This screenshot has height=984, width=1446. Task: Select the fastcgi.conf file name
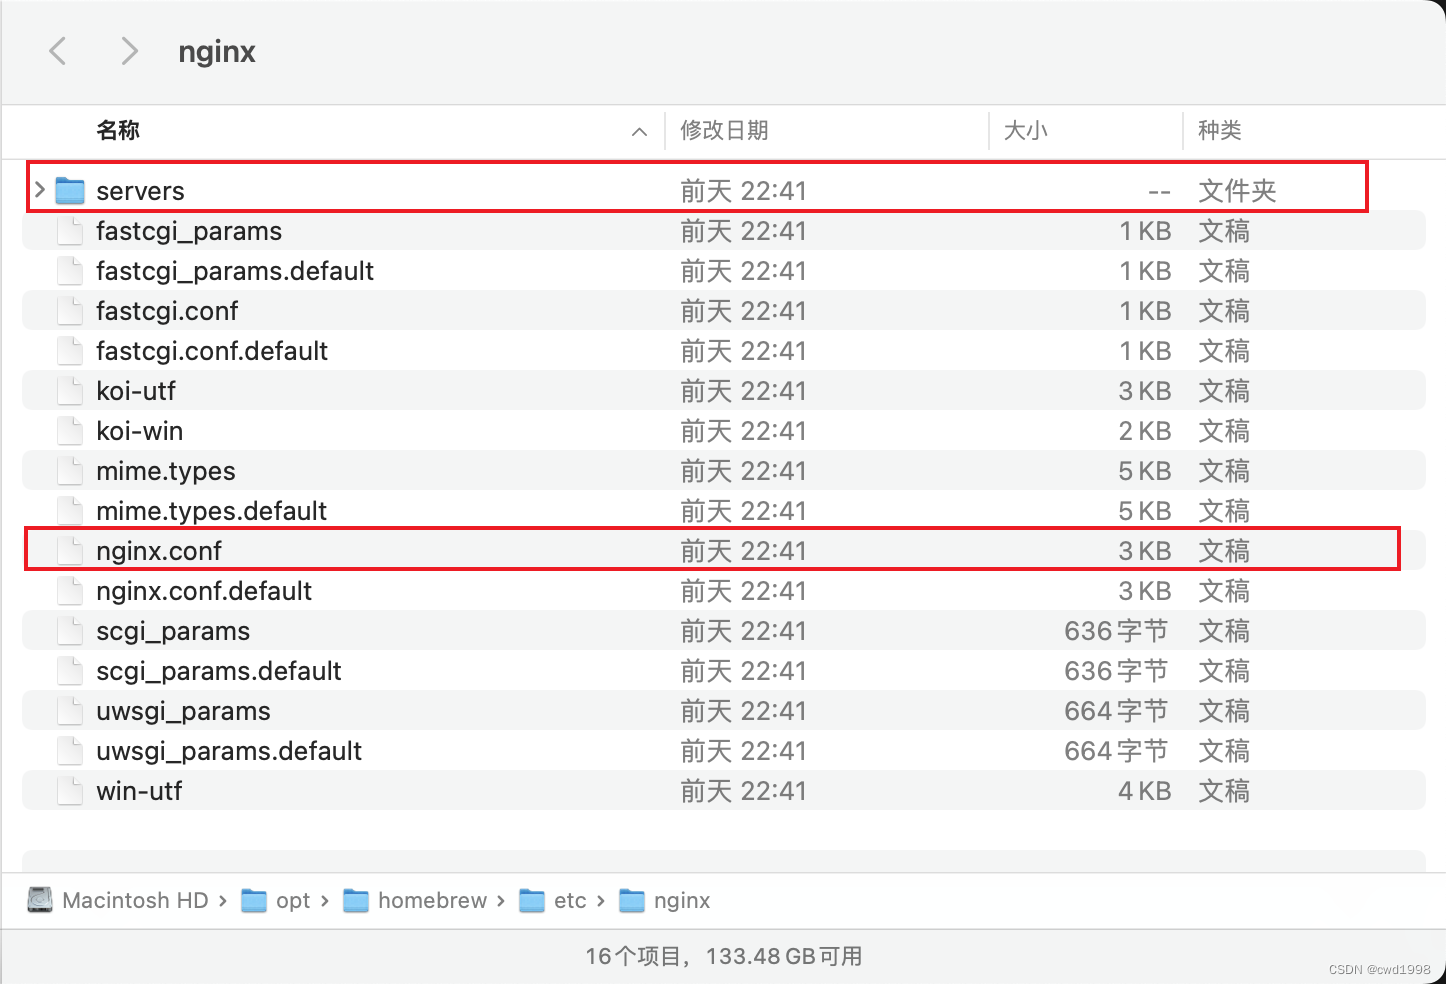167,311
